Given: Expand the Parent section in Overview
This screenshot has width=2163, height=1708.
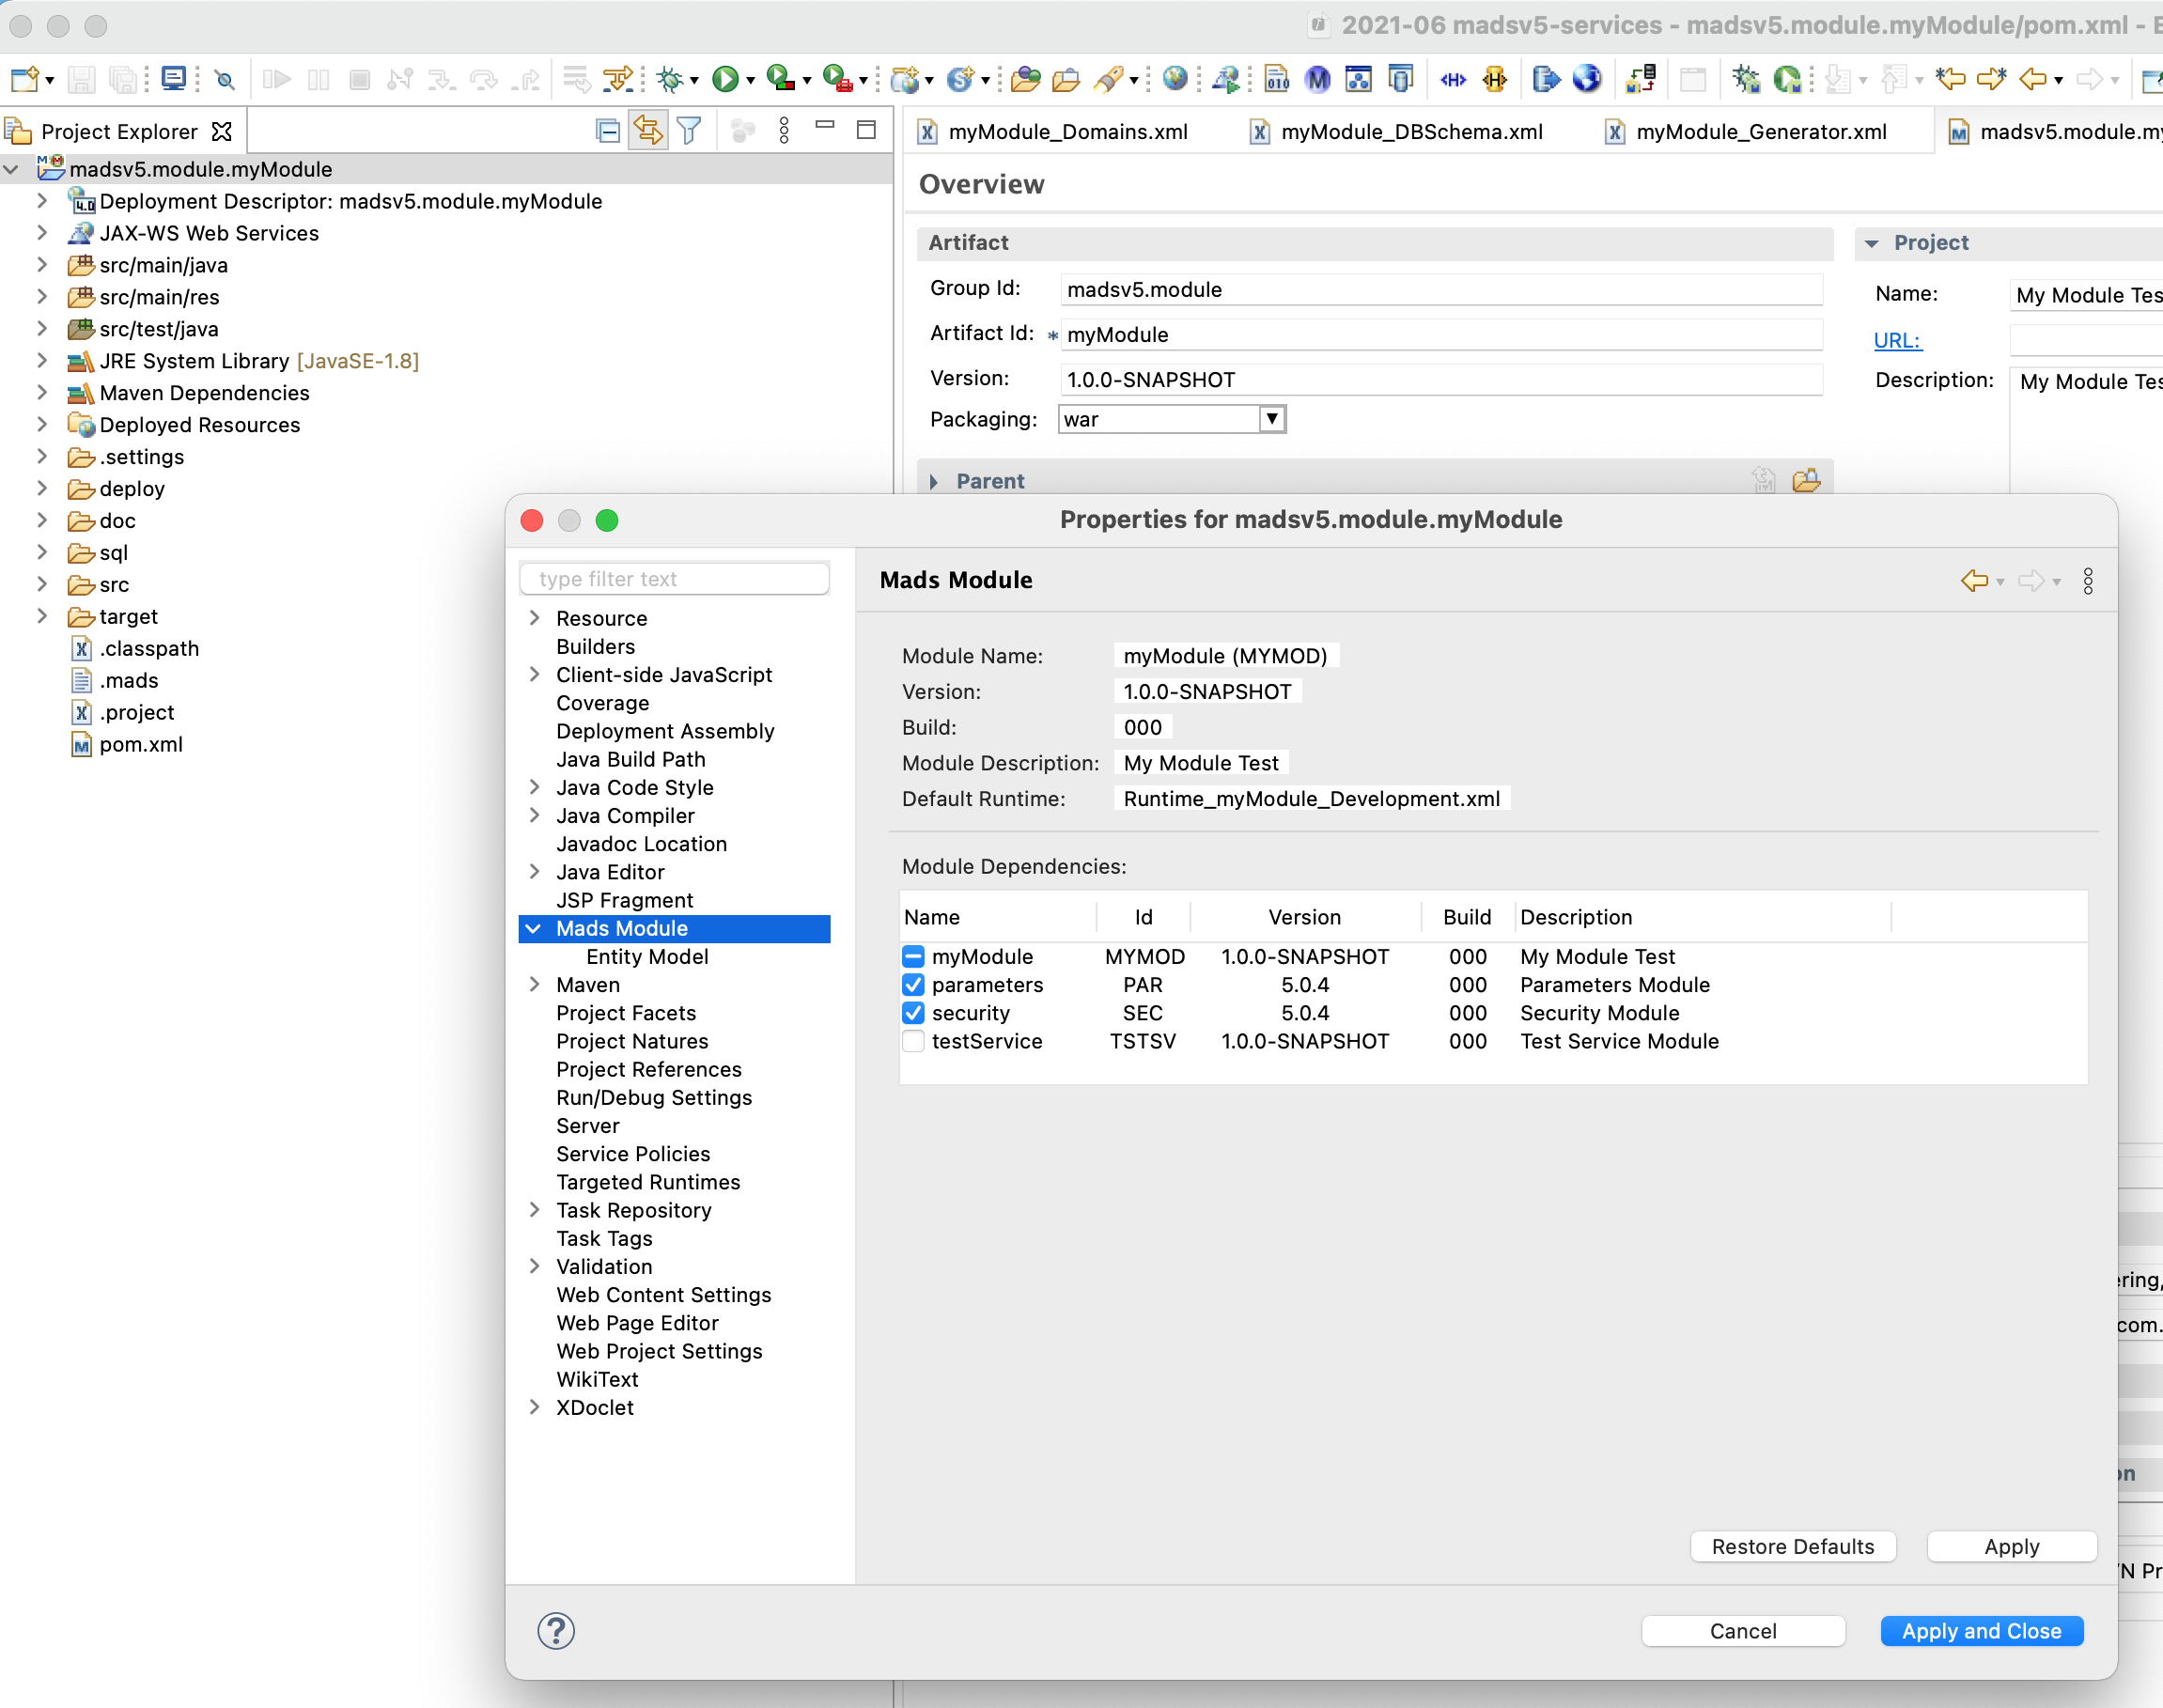Looking at the screenshot, I should click(x=936, y=481).
